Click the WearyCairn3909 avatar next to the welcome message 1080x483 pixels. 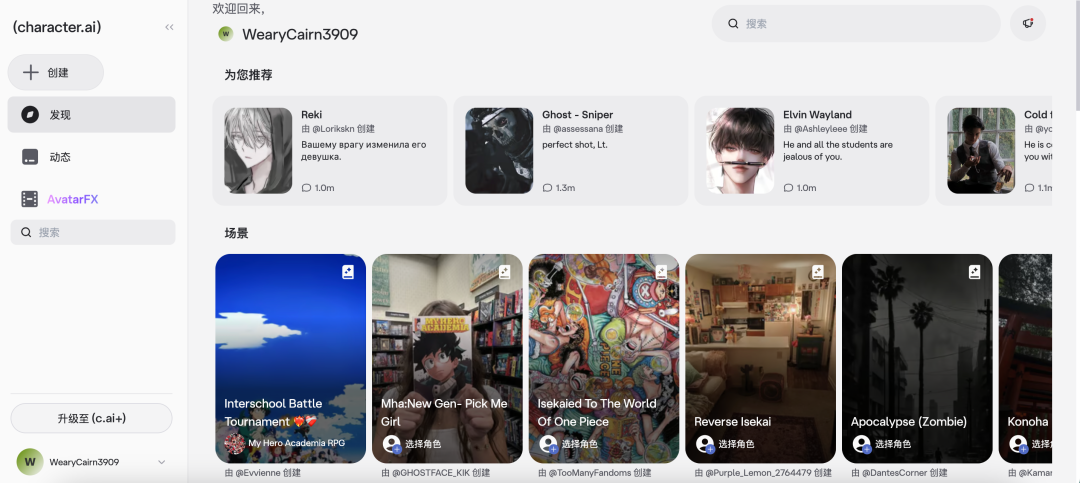click(225, 34)
